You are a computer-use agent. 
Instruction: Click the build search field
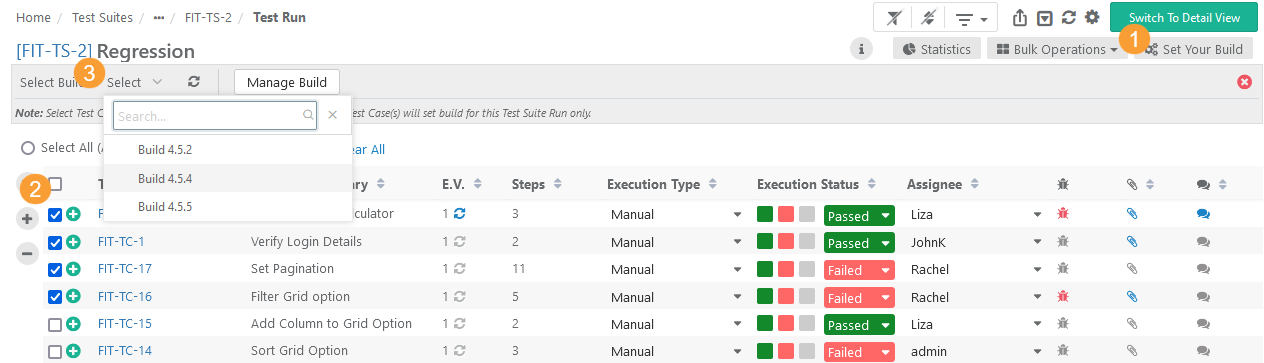(x=215, y=115)
